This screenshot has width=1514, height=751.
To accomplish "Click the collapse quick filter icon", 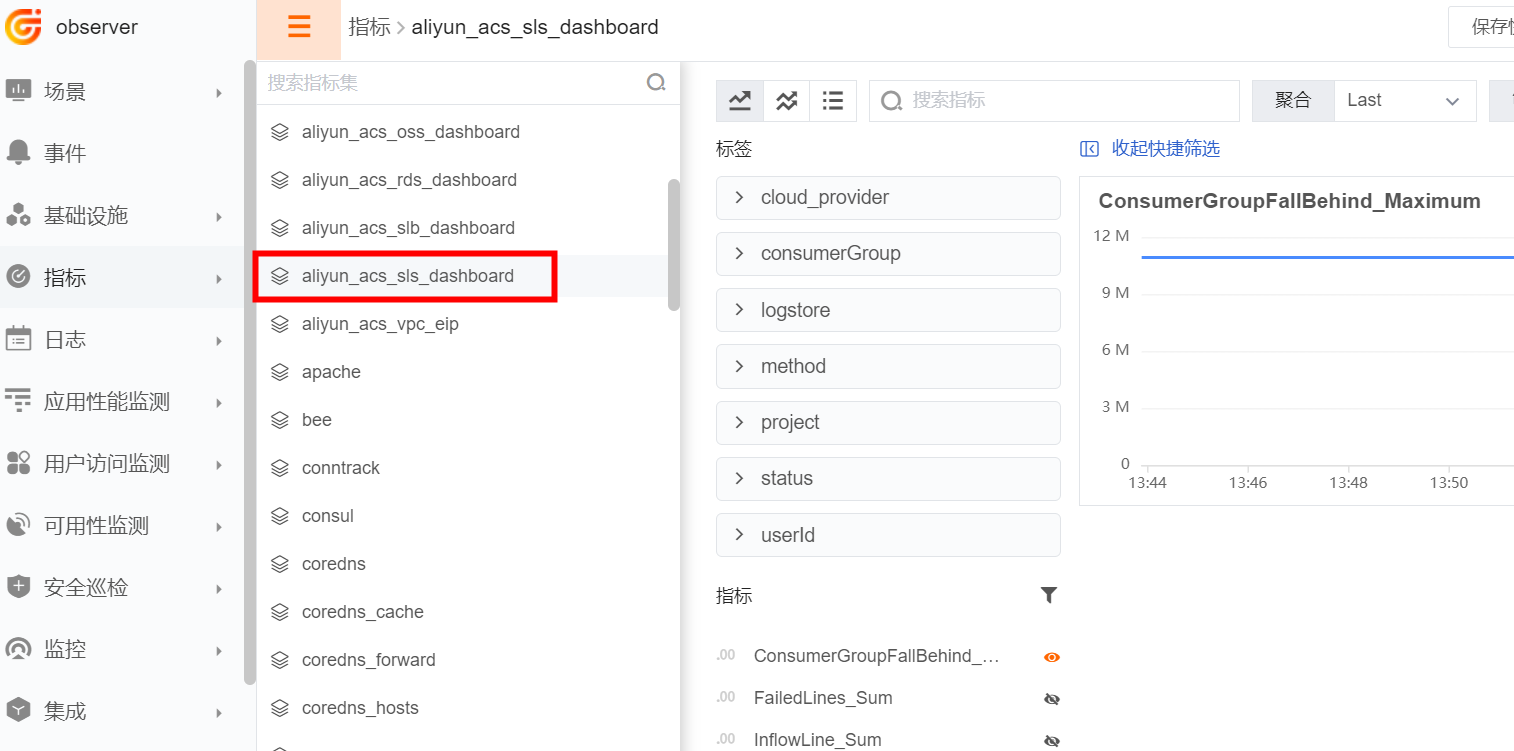I will tap(1090, 149).
